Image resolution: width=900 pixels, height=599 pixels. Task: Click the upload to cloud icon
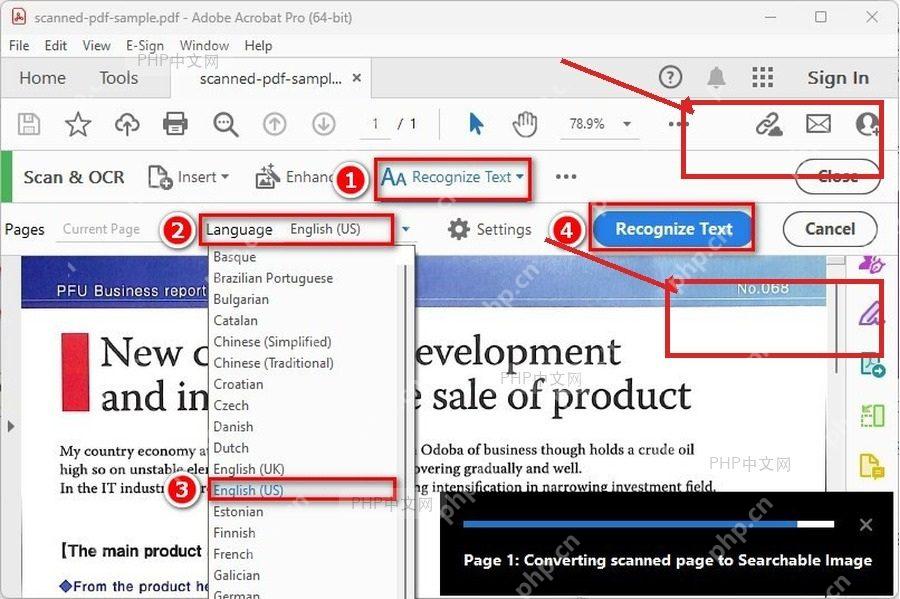pyautogui.click(x=127, y=124)
